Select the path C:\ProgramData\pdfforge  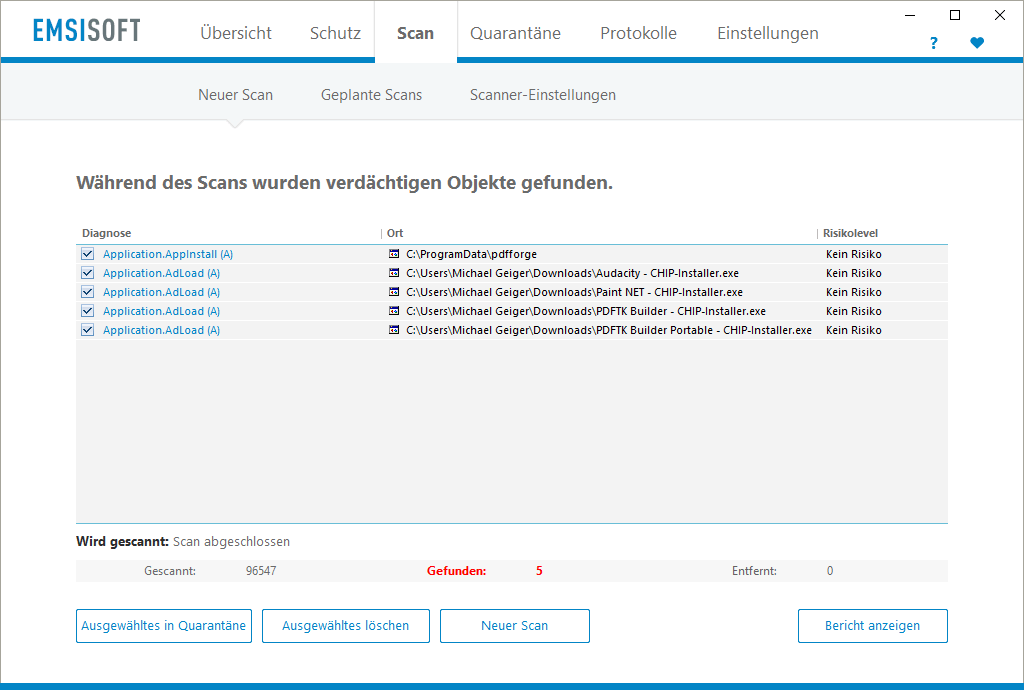[x=472, y=254]
